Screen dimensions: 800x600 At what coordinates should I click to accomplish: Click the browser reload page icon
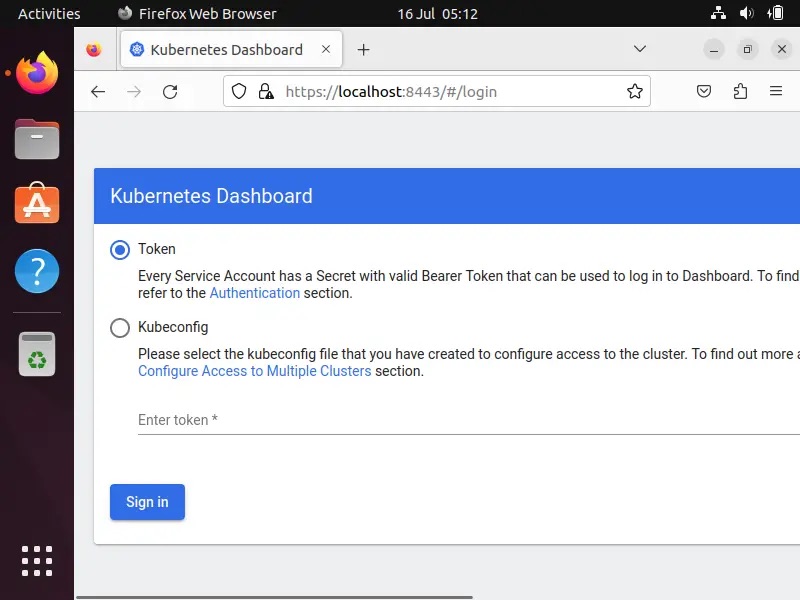point(170,92)
